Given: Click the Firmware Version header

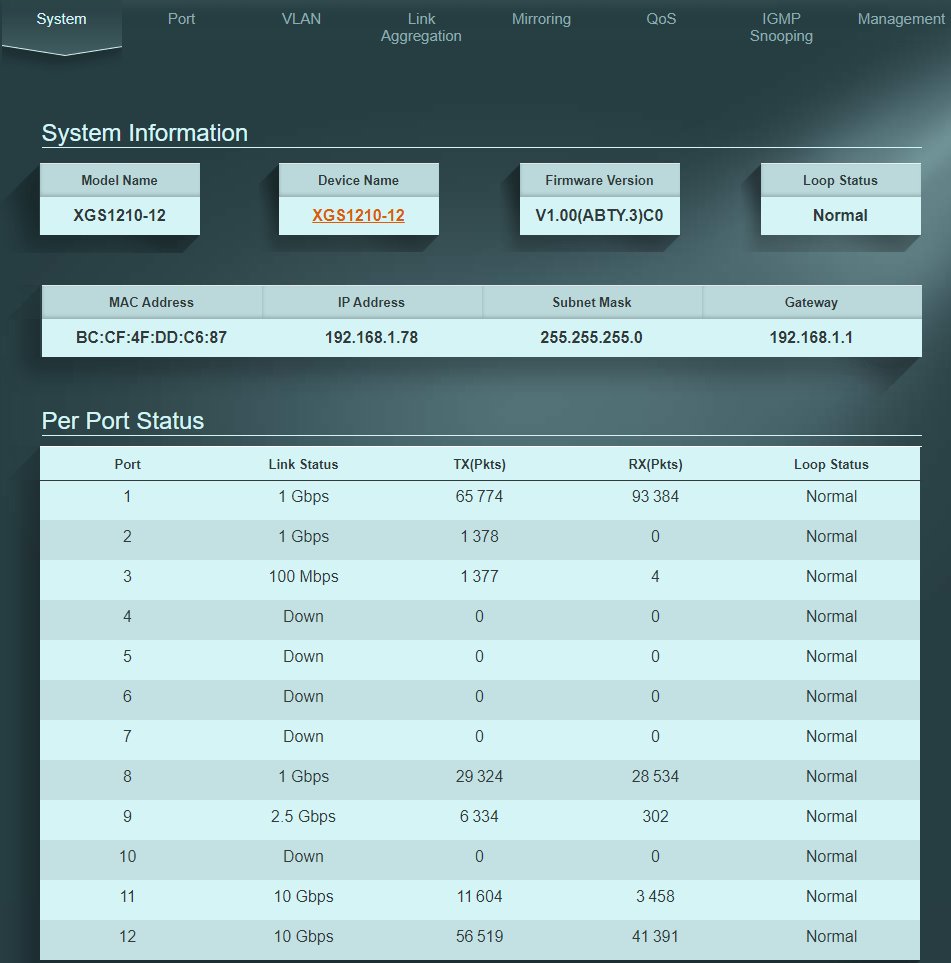Looking at the screenshot, I should point(599,180).
